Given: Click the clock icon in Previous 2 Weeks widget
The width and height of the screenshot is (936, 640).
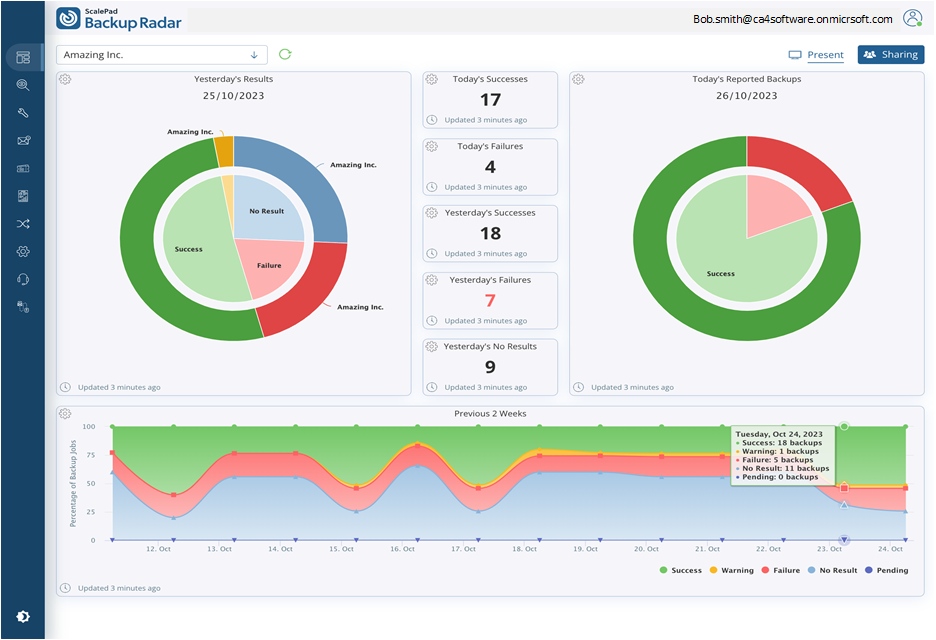Looking at the screenshot, I should point(65,588).
